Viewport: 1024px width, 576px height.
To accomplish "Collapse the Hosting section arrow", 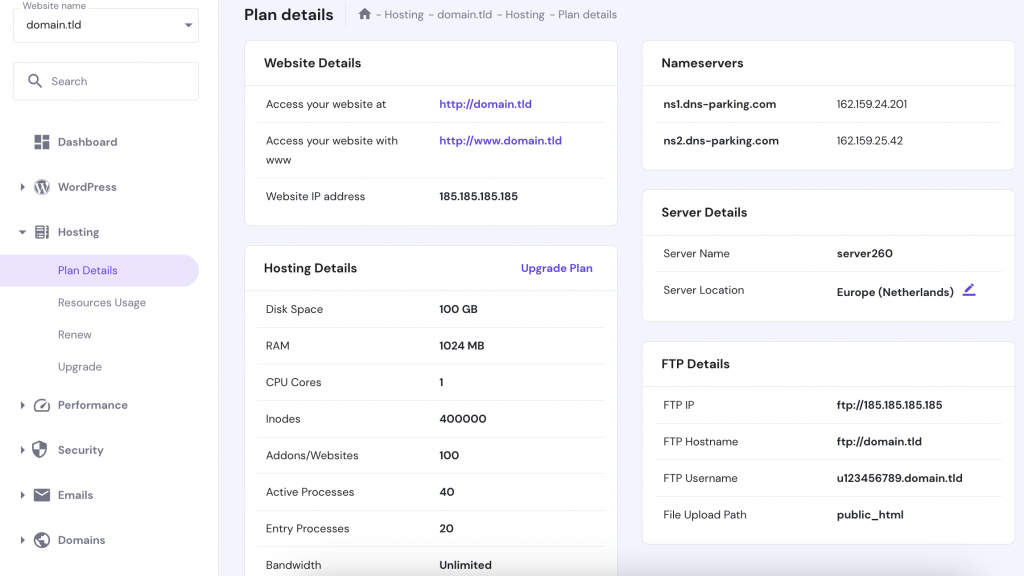I will [22, 232].
